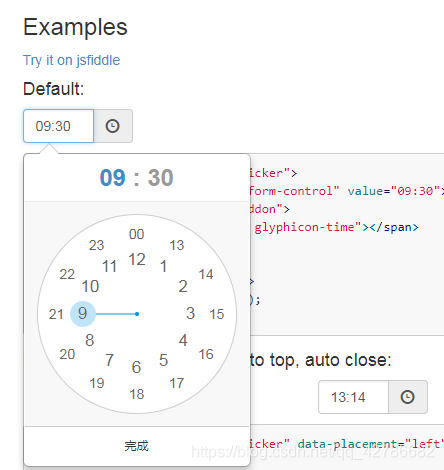
Task: Switch to minutes view via gray 30
Action: click(161, 178)
